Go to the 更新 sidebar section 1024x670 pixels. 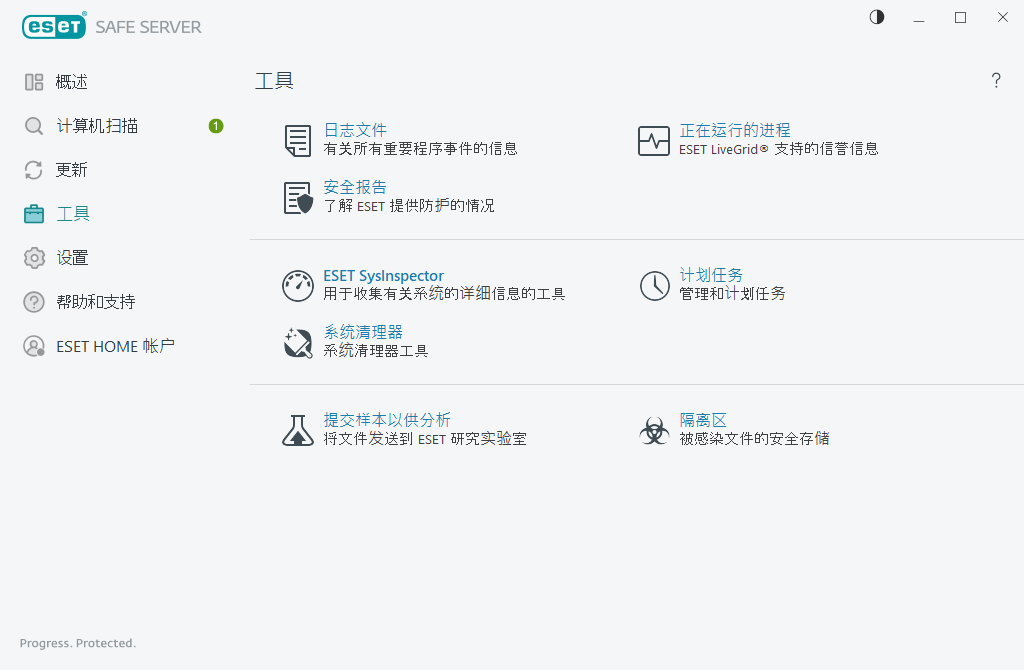coord(72,170)
